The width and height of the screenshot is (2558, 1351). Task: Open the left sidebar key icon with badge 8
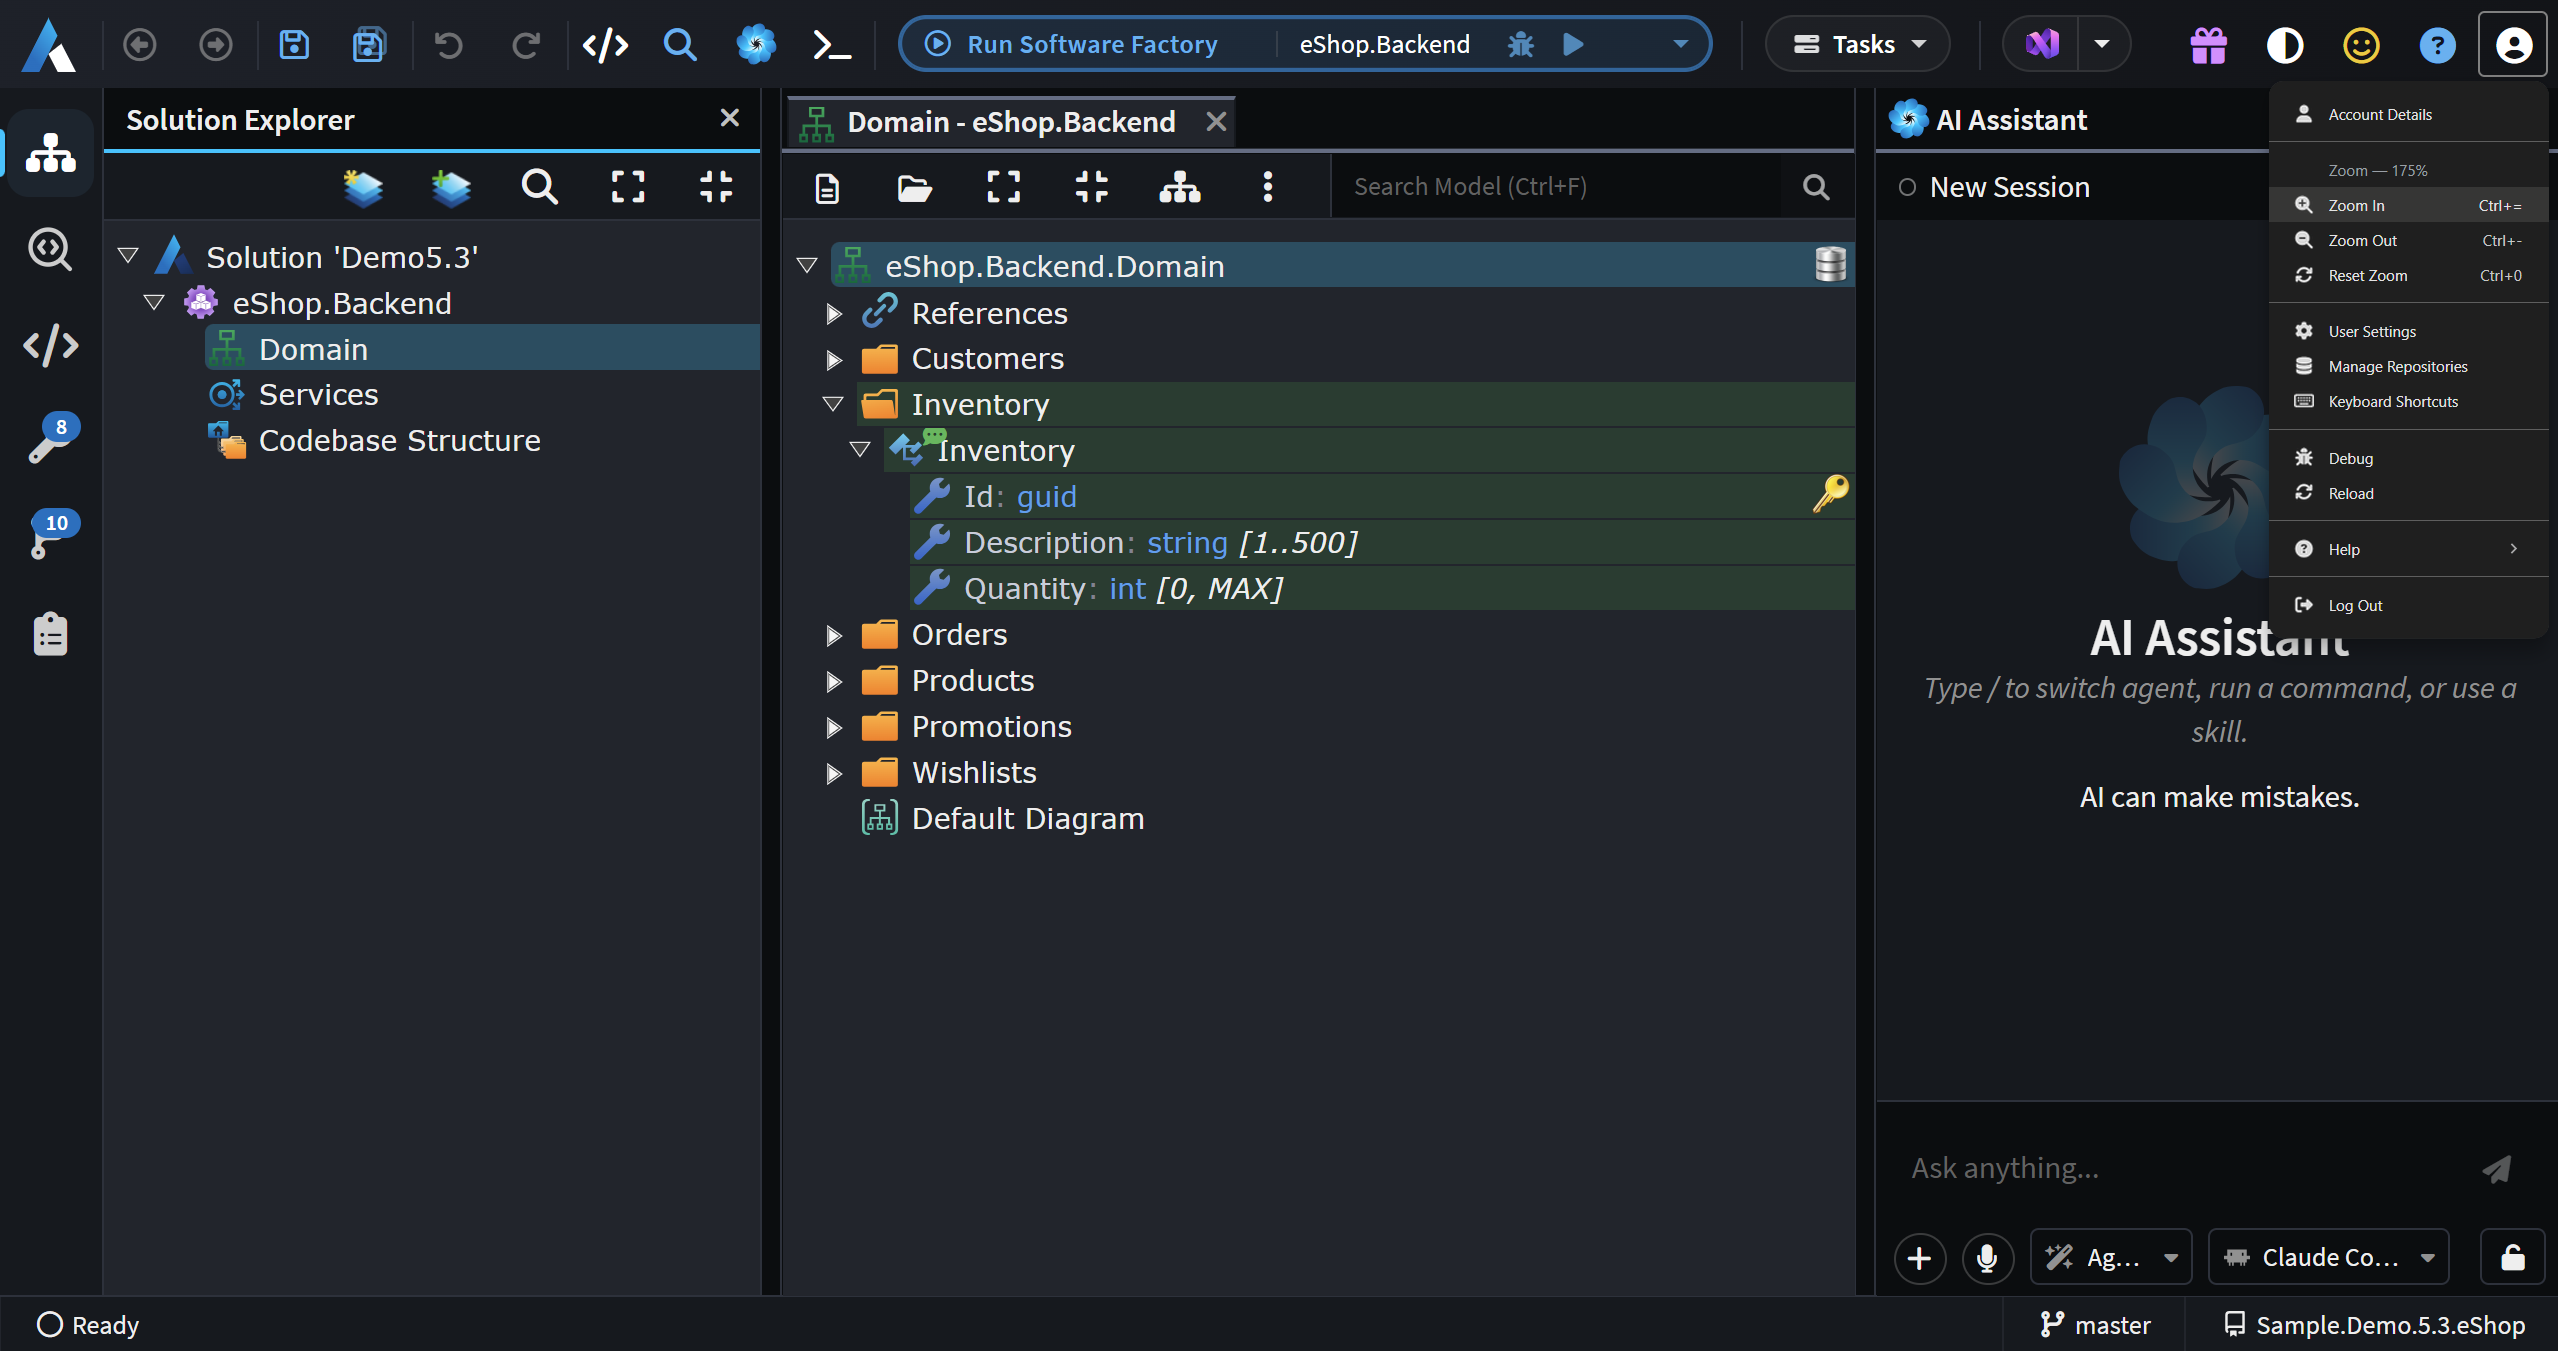[x=51, y=439]
